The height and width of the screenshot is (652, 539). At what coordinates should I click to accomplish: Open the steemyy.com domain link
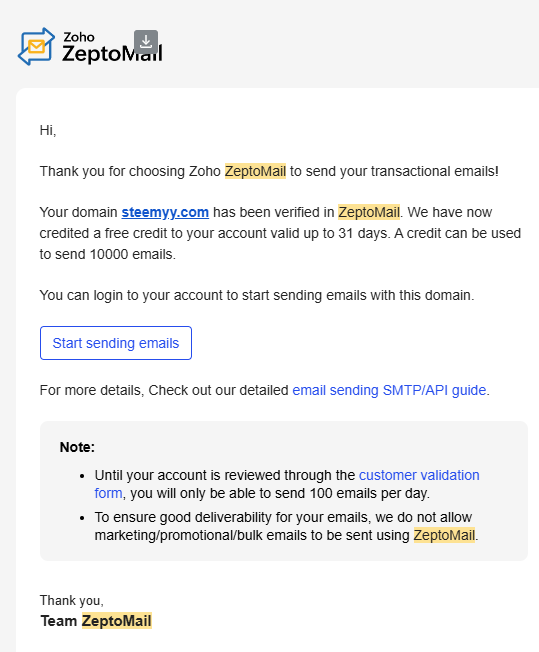pos(165,212)
